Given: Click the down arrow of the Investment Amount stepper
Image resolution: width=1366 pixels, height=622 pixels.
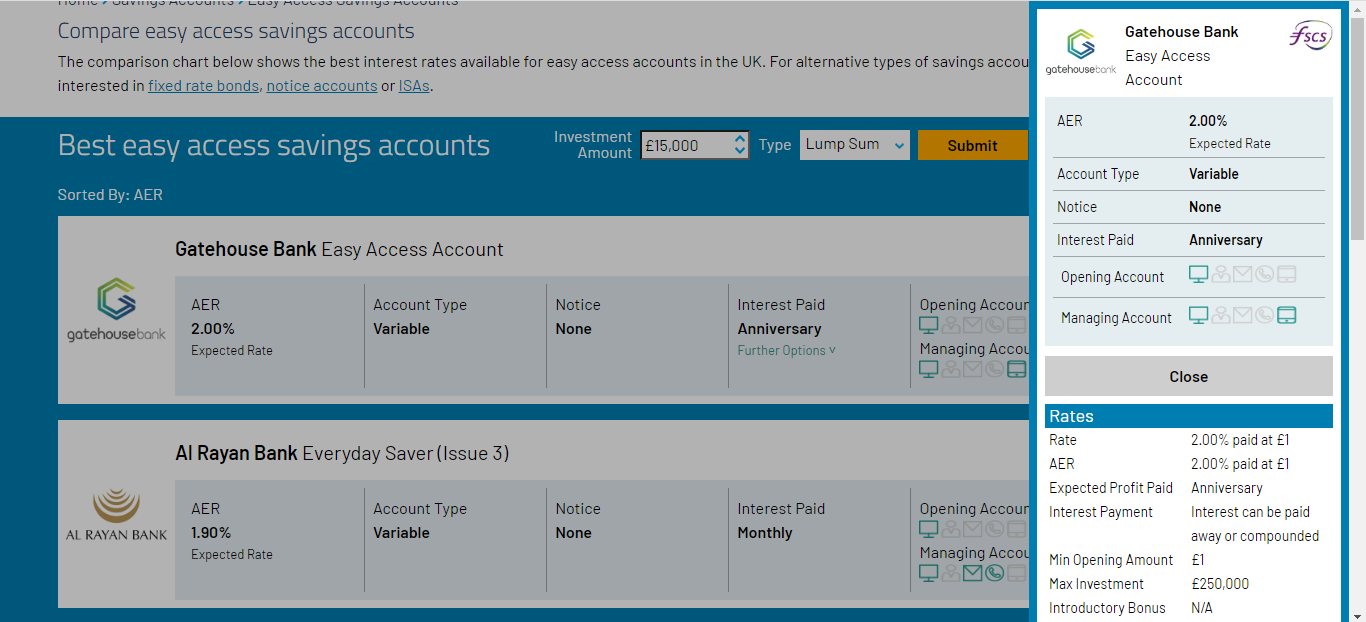Looking at the screenshot, I should coord(740,151).
